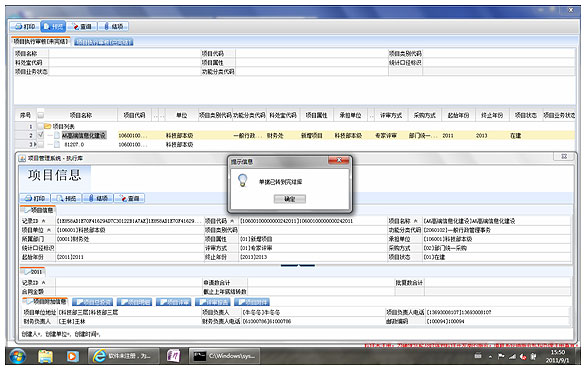Image resolution: width=586 pixels, height=370 pixels.
Task: Tick the checkbox for row 3
Action: coord(40,144)
